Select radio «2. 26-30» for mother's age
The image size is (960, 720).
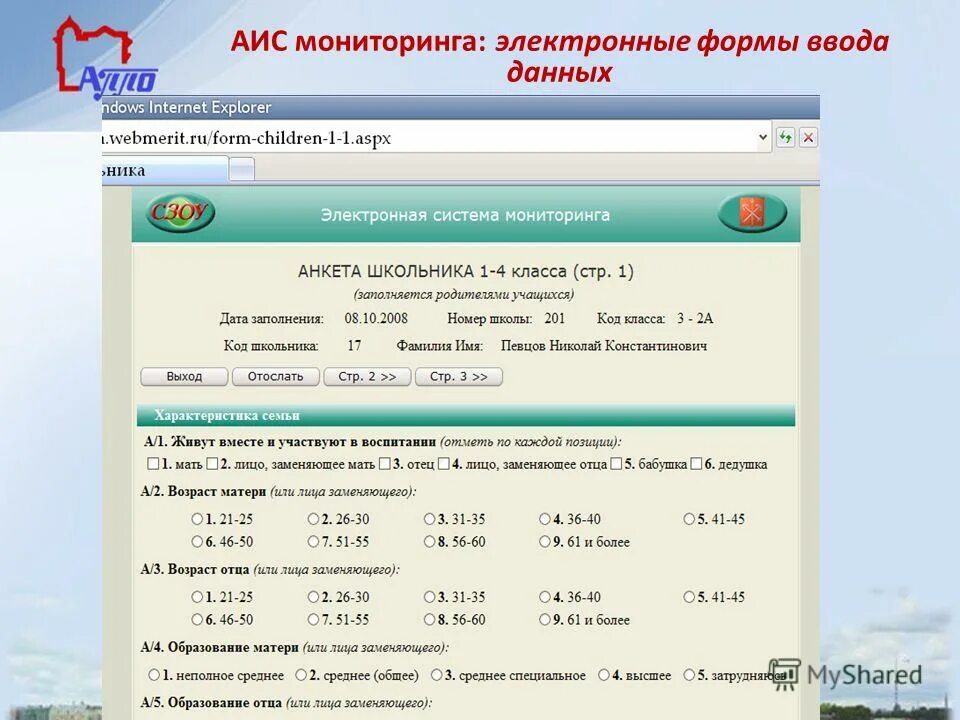314,519
